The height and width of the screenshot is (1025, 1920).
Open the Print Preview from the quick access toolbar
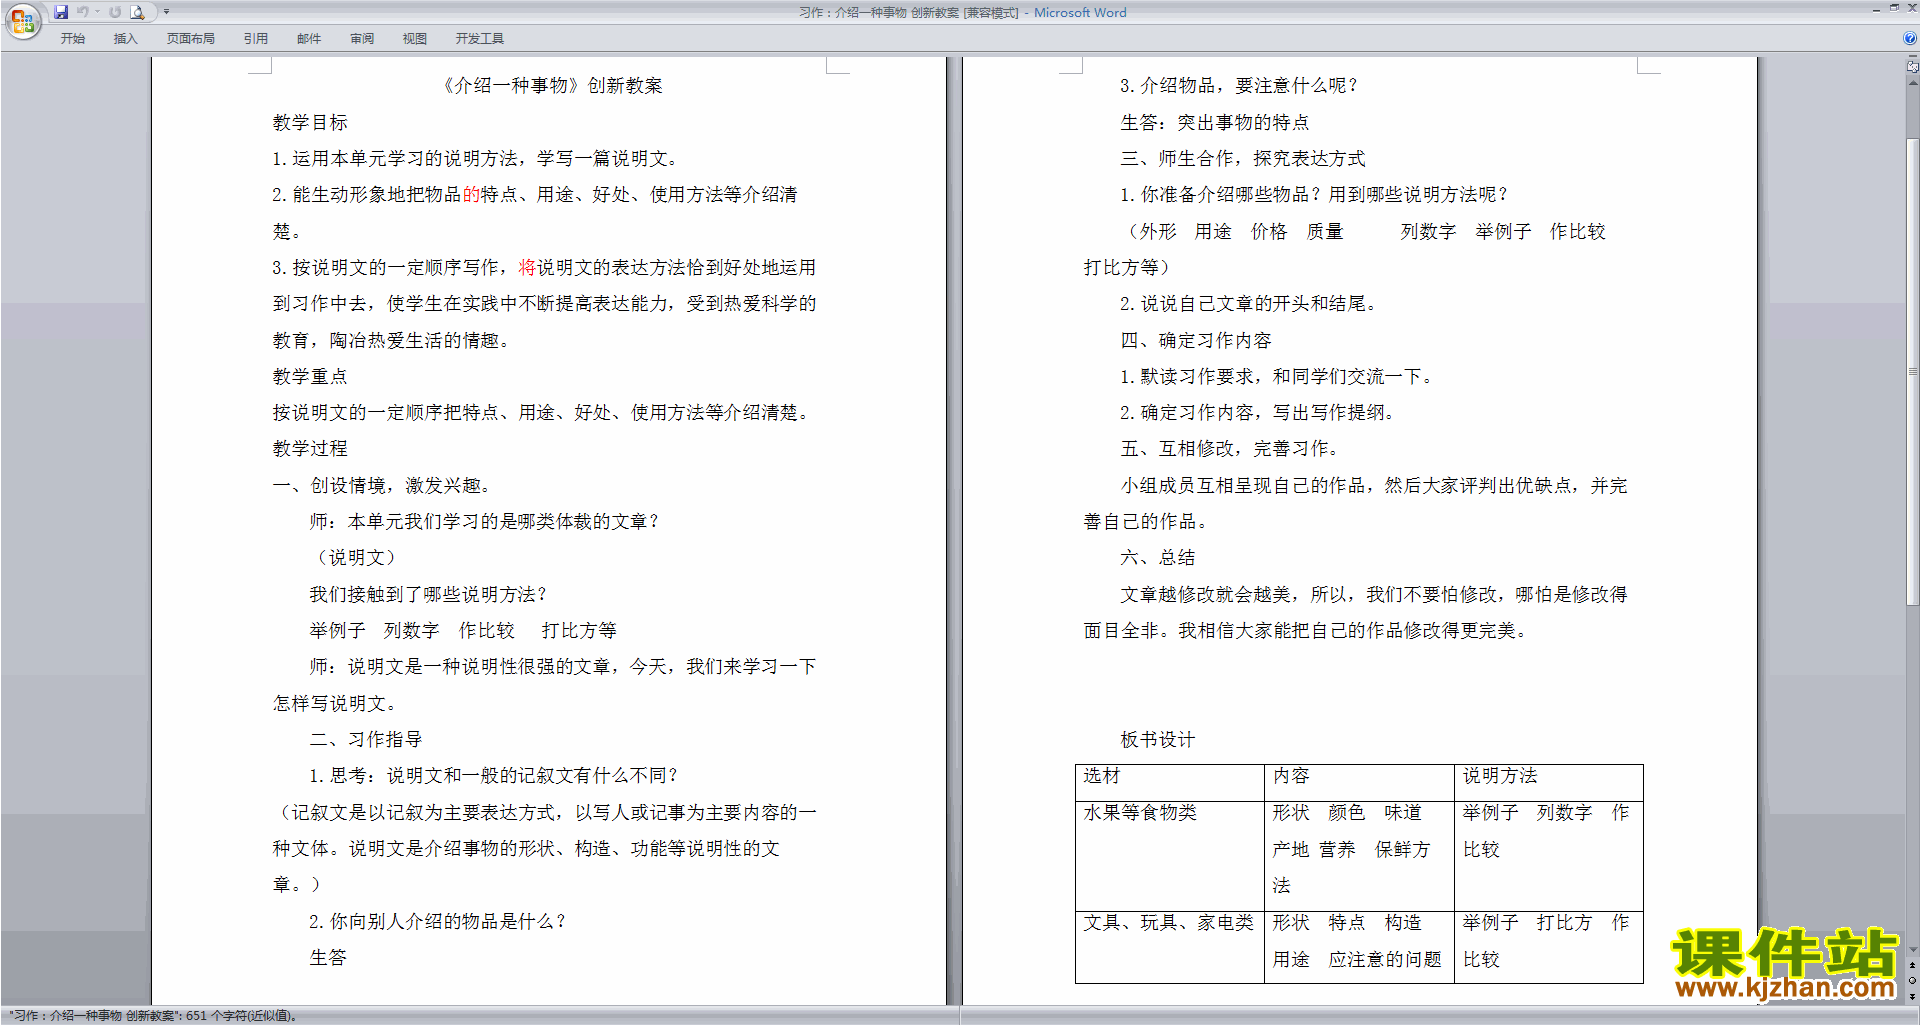point(138,12)
